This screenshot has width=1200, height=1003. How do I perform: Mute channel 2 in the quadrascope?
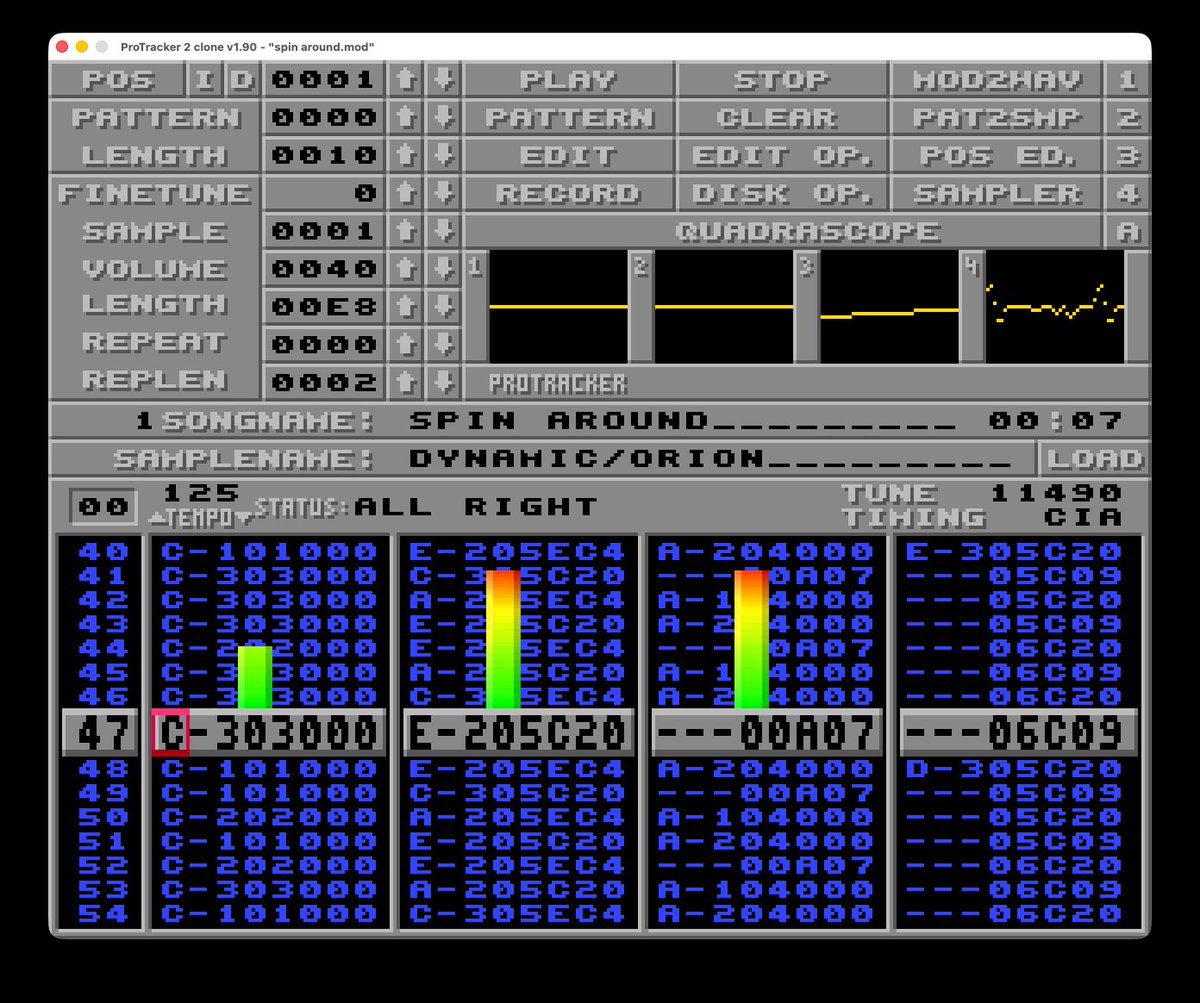point(724,306)
